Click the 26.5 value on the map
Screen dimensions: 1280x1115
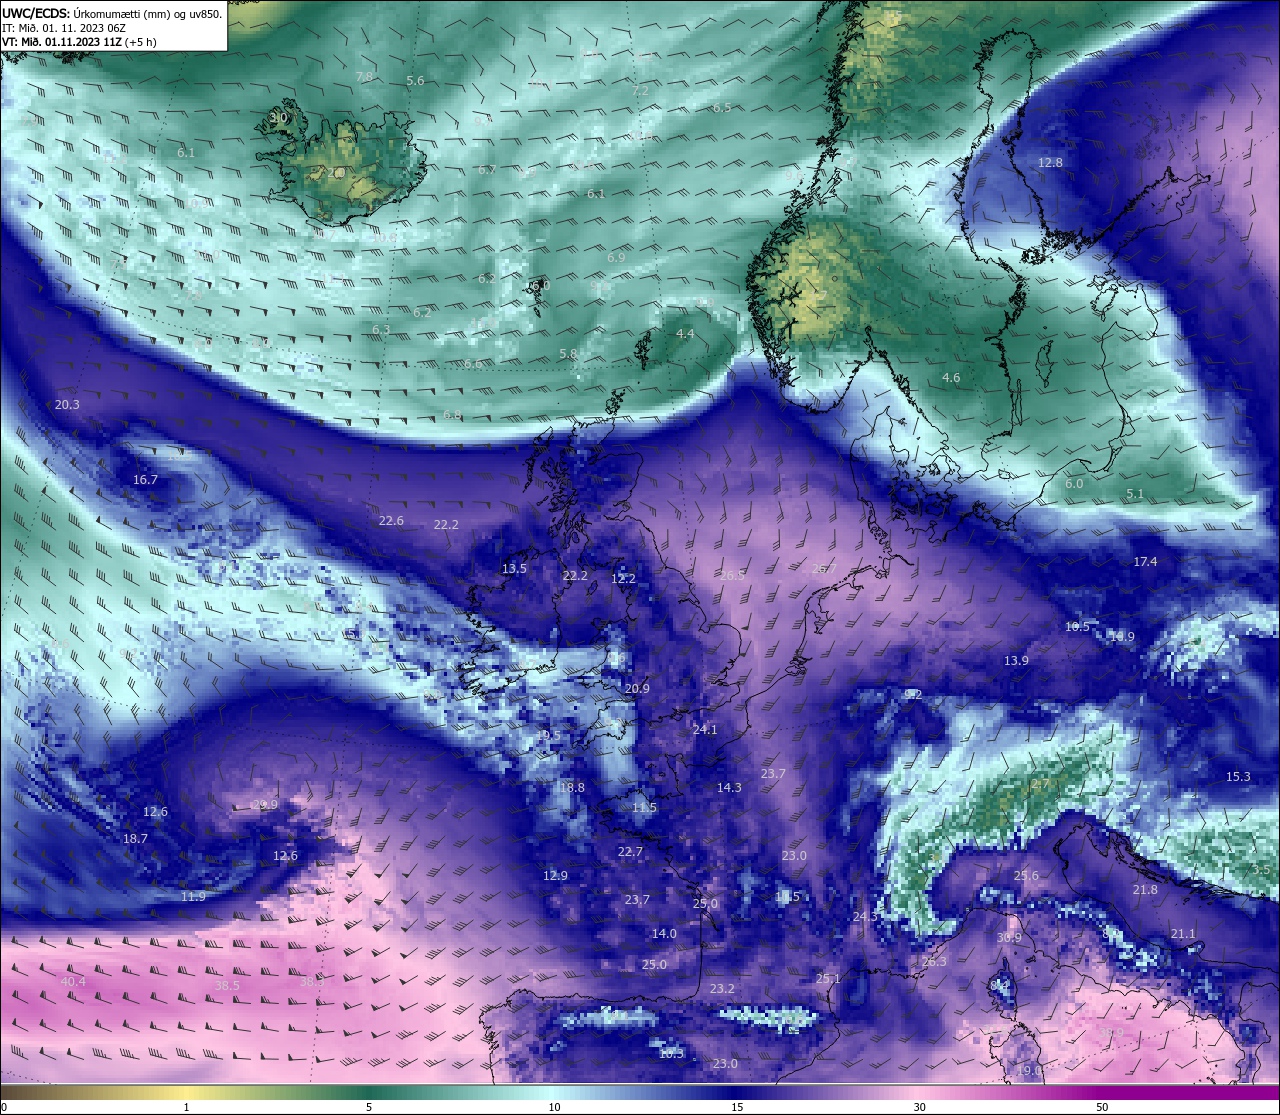(732, 576)
